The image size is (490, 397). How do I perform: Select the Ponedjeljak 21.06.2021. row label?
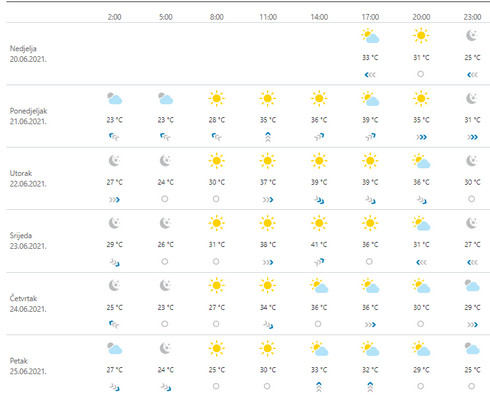tap(28, 116)
